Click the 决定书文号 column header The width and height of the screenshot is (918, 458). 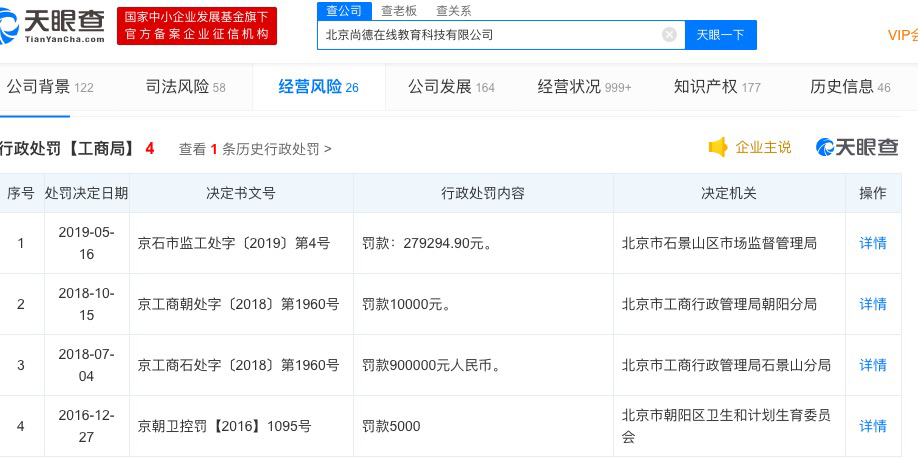(x=241, y=193)
